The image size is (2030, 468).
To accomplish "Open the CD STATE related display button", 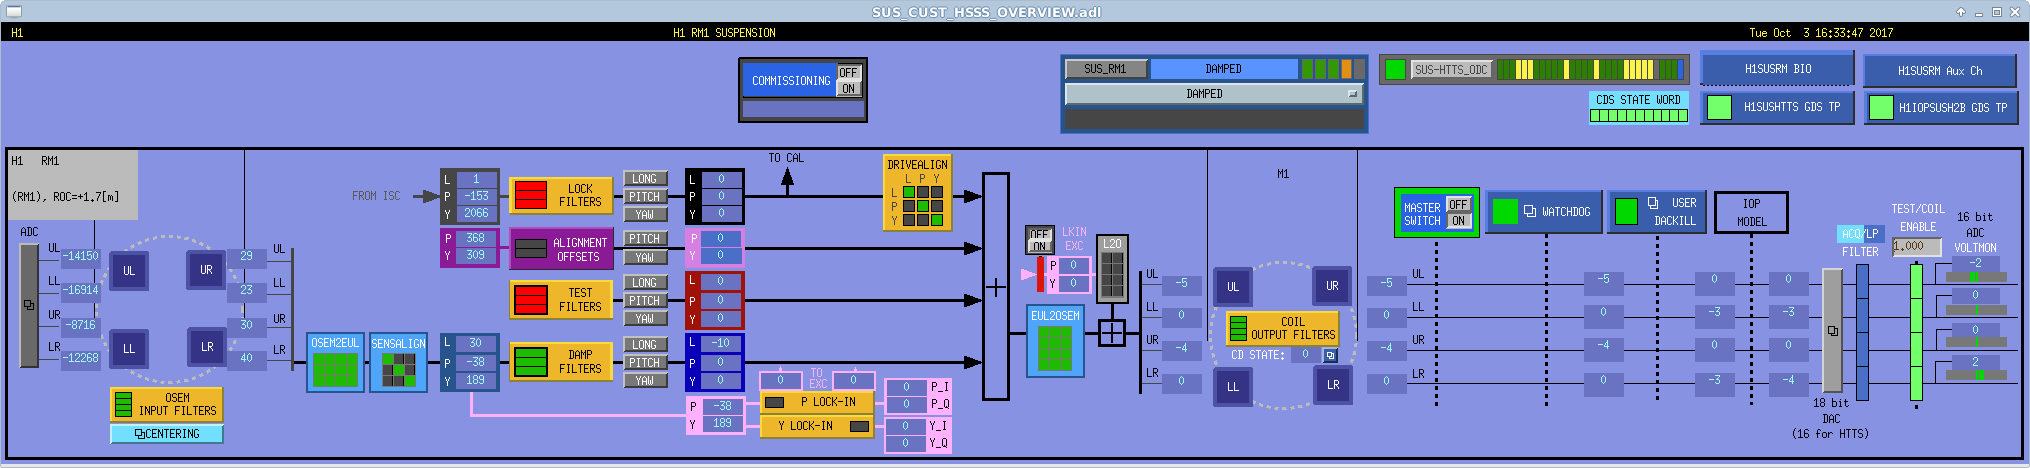I will click(x=1331, y=355).
